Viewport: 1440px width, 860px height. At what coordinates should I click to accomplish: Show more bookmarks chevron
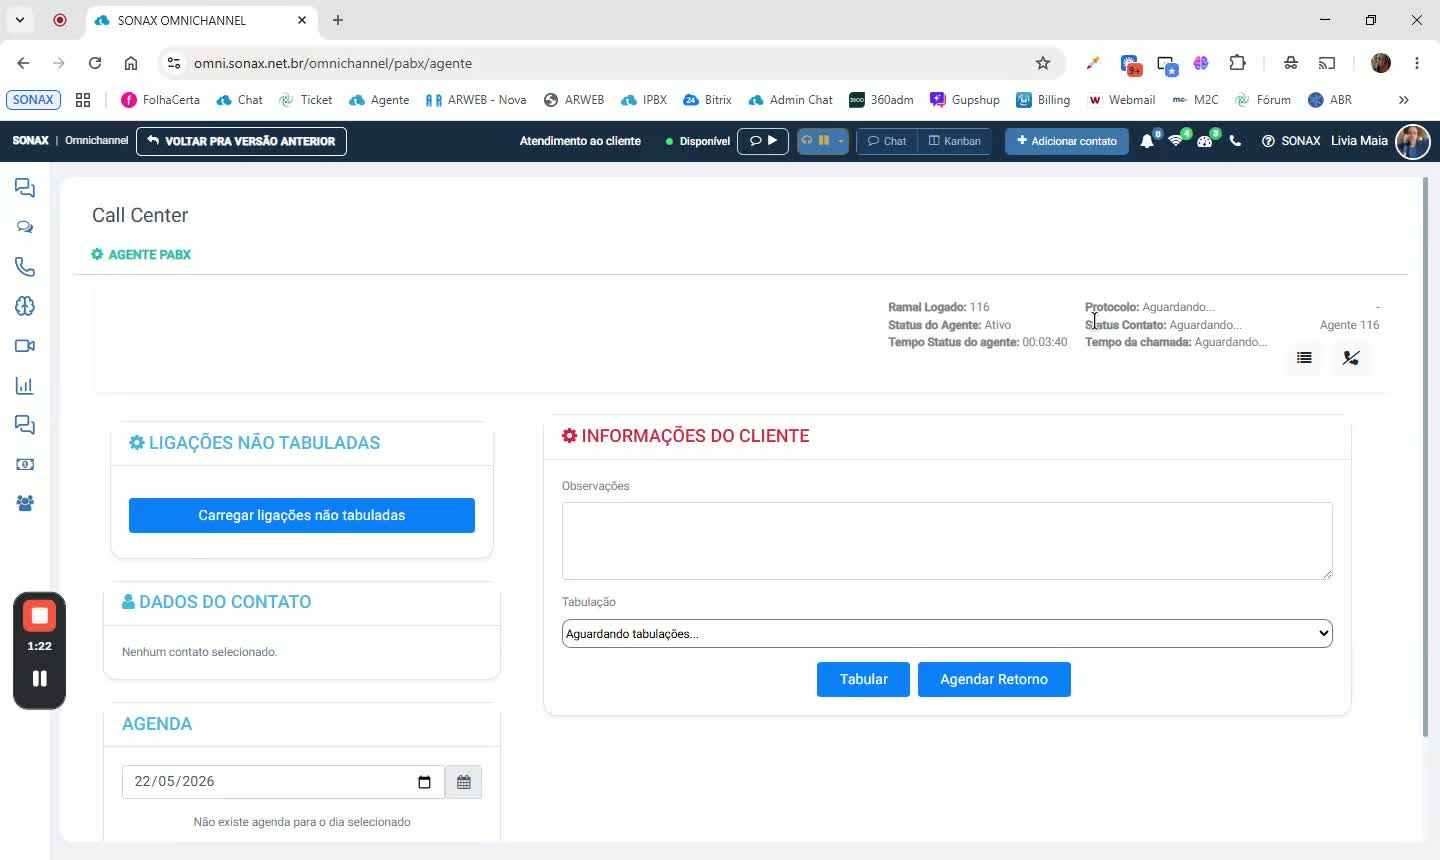click(1404, 100)
